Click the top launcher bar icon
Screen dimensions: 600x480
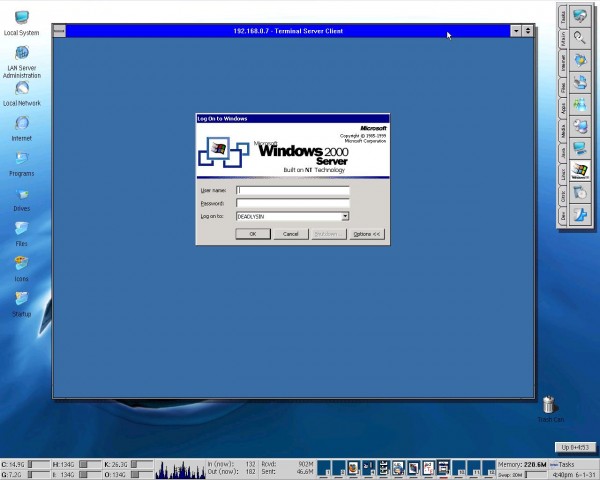pyautogui.click(x=580, y=16)
